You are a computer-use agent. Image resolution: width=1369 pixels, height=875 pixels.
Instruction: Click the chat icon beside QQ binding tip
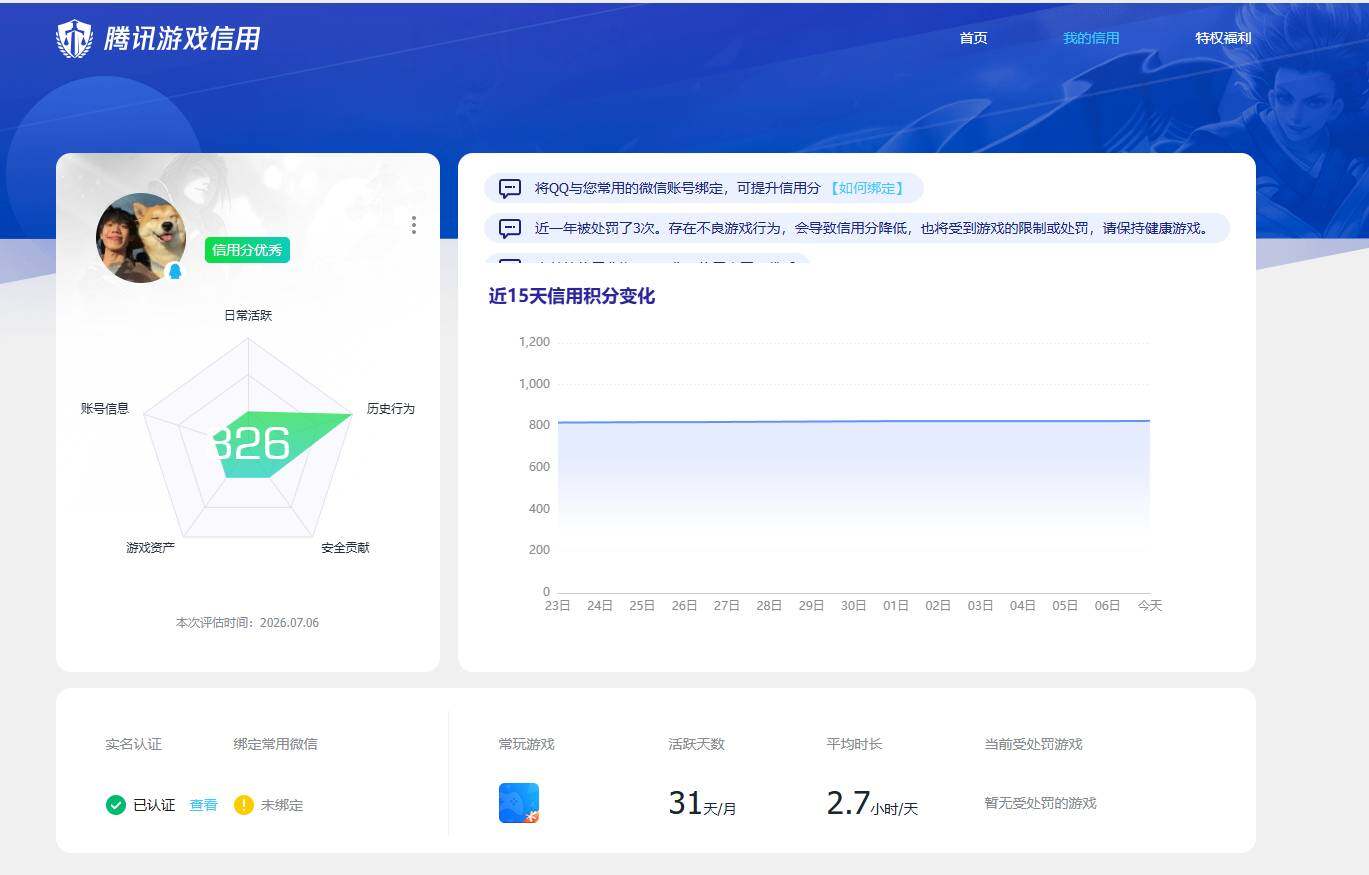(x=510, y=188)
